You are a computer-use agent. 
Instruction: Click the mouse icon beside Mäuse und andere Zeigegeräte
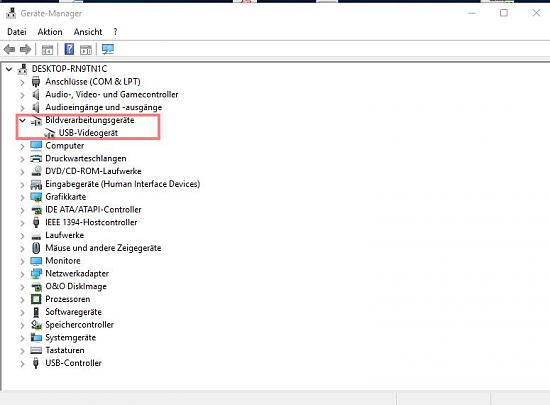[36, 248]
